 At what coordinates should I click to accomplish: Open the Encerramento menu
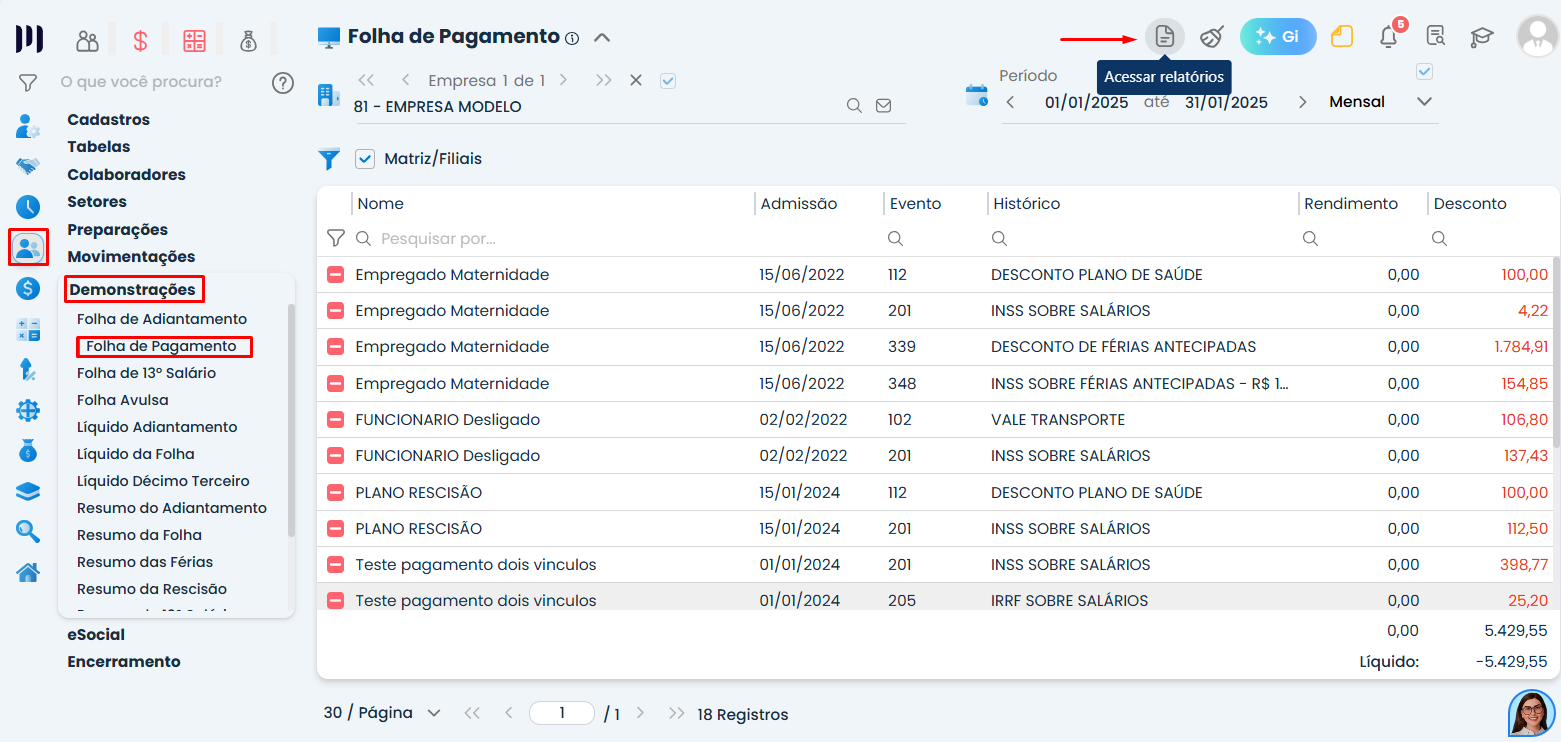point(124,661)
